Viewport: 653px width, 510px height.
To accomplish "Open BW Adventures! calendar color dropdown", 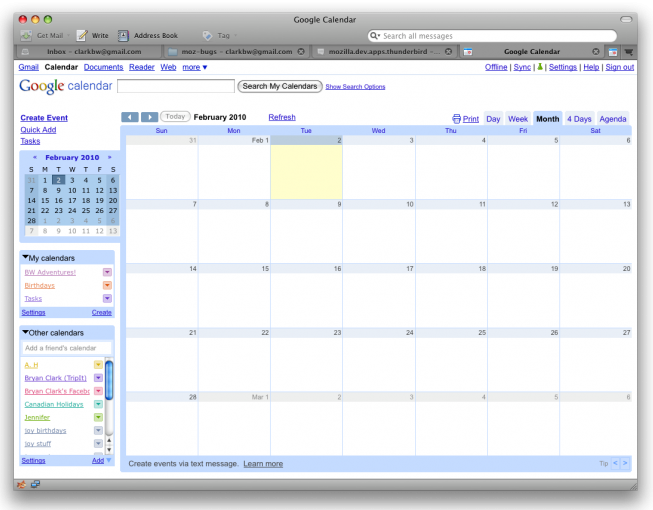I will point(107,272).
